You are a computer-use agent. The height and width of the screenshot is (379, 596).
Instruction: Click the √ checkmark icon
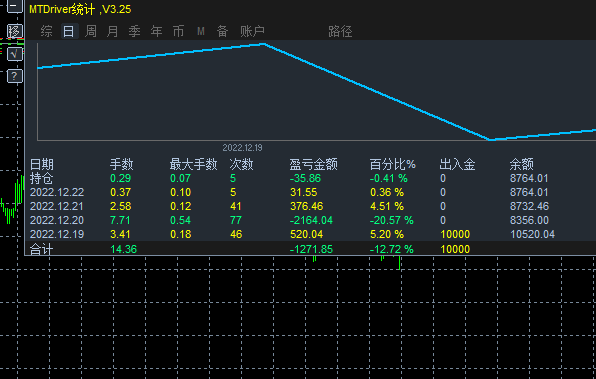[x=15, y=54]
